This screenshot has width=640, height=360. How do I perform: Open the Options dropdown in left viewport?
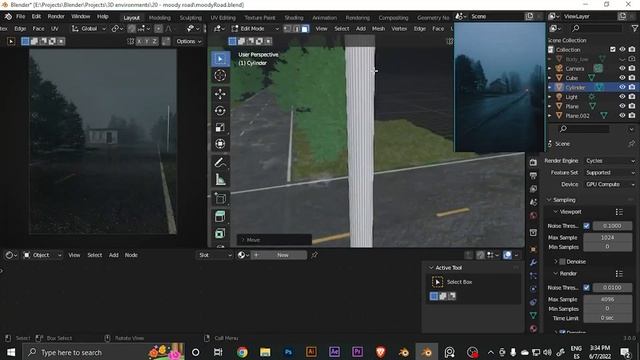coord(189,41)
